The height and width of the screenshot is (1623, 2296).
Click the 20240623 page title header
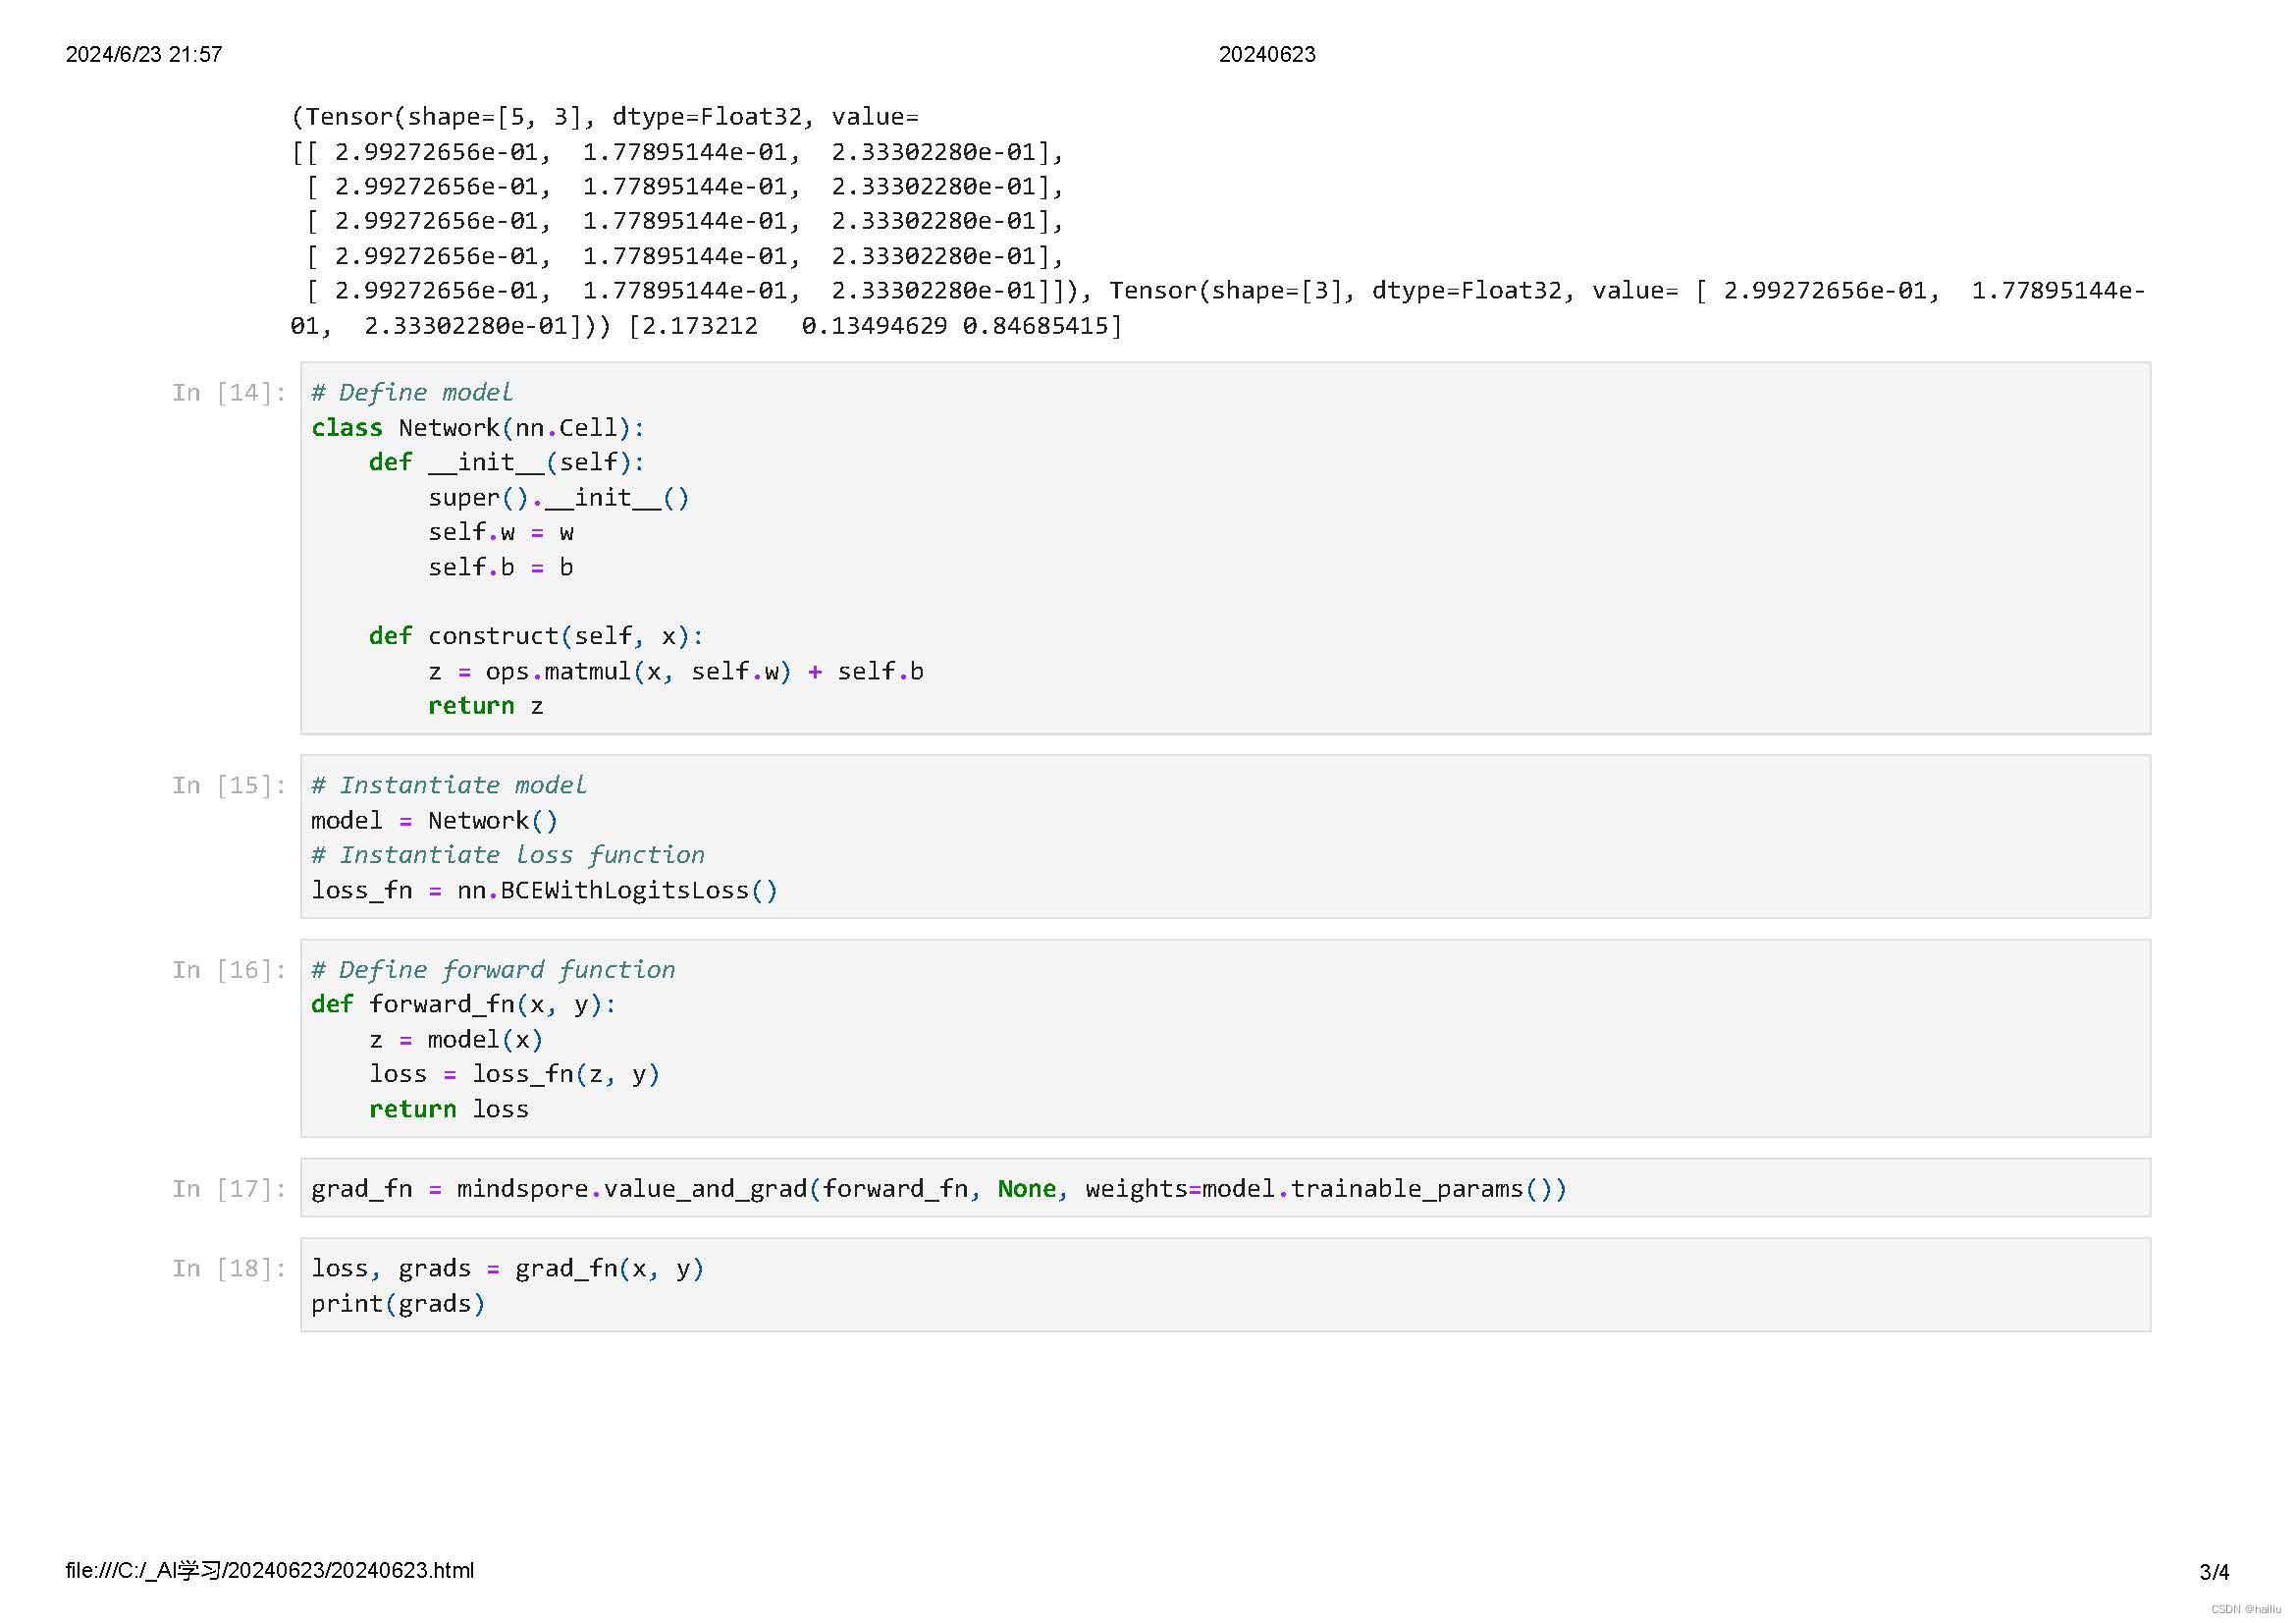1267,55
